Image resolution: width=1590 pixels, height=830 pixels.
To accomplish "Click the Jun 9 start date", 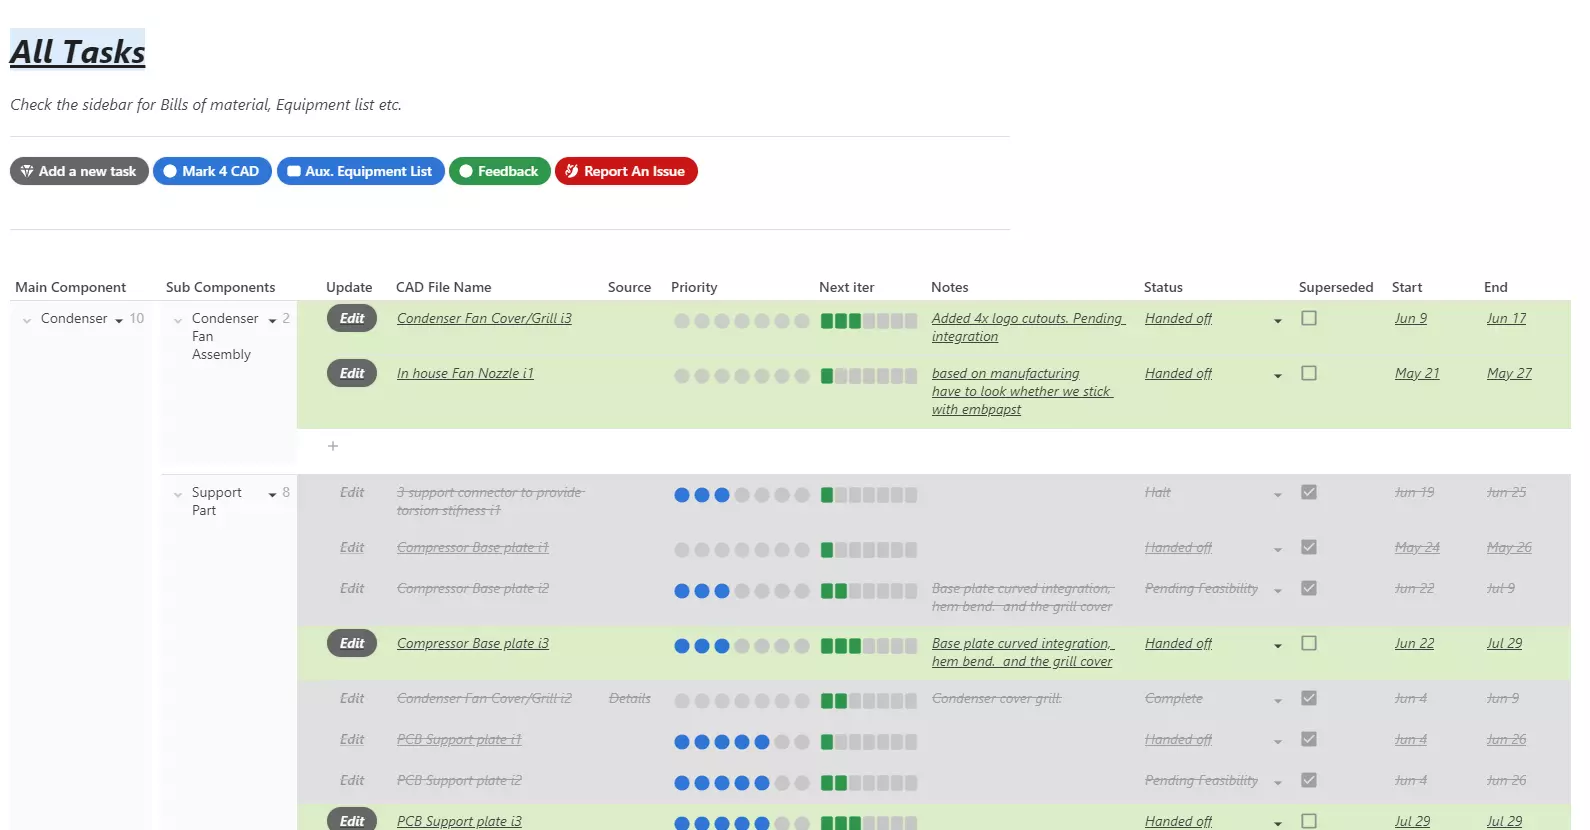I will tap(1410, 318).
